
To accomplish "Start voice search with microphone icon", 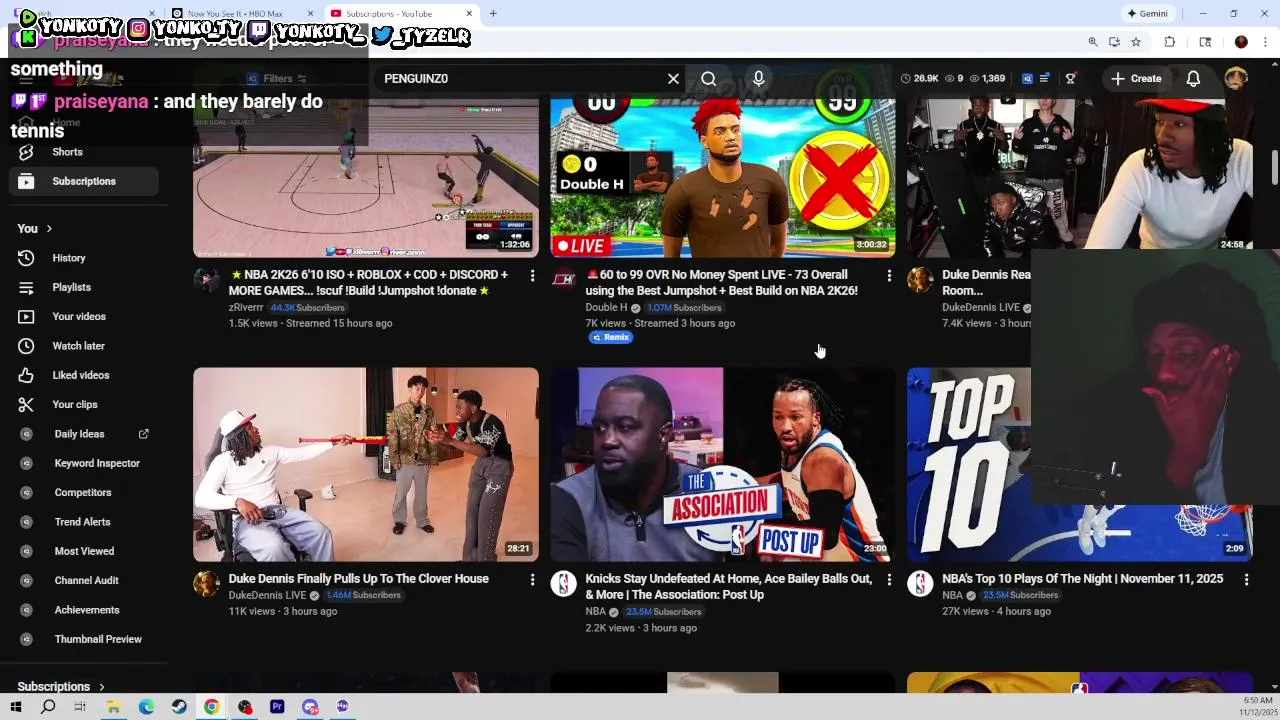I will 758,78.
